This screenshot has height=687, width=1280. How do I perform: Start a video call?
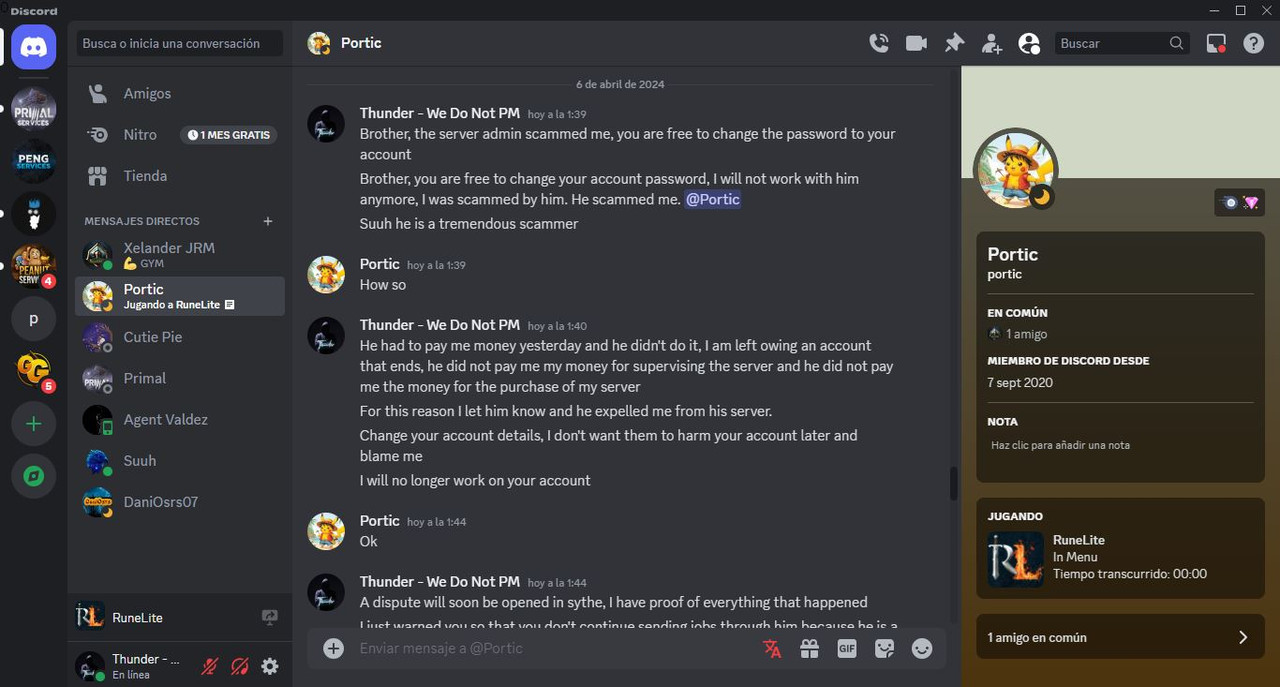(x=916, y=43)
